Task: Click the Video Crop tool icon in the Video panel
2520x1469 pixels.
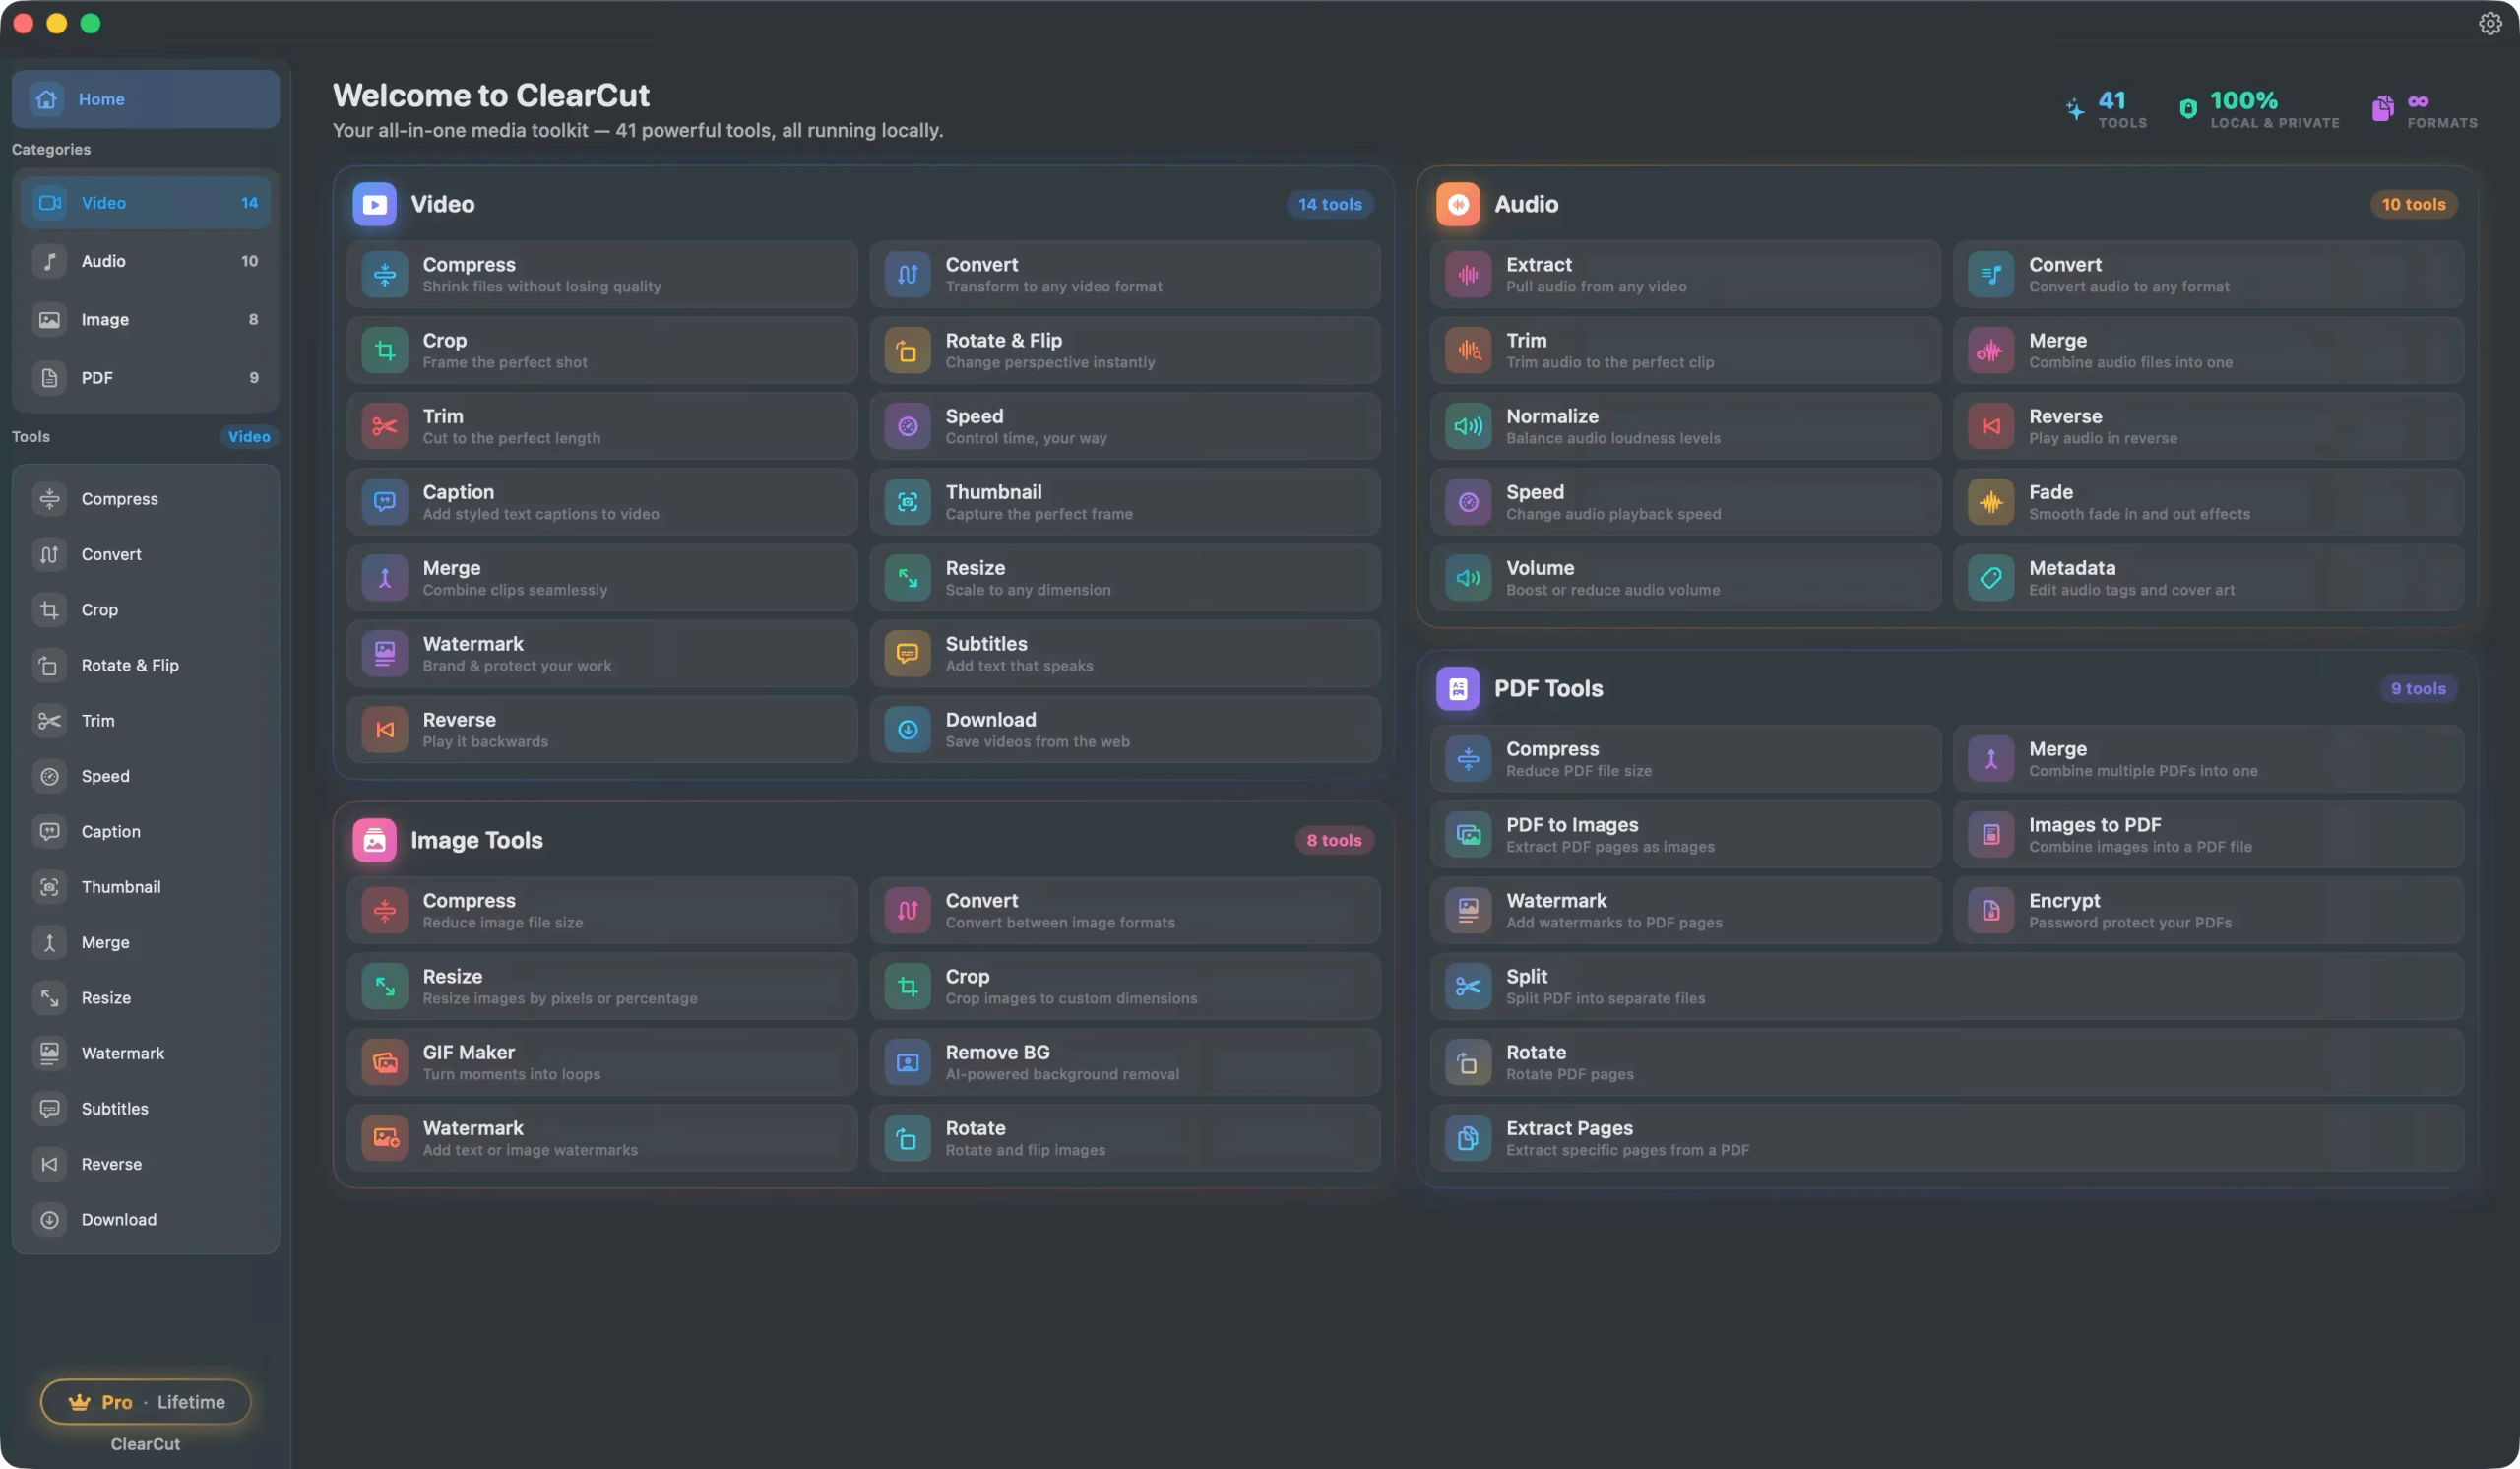Action: [x=385, y=350]
